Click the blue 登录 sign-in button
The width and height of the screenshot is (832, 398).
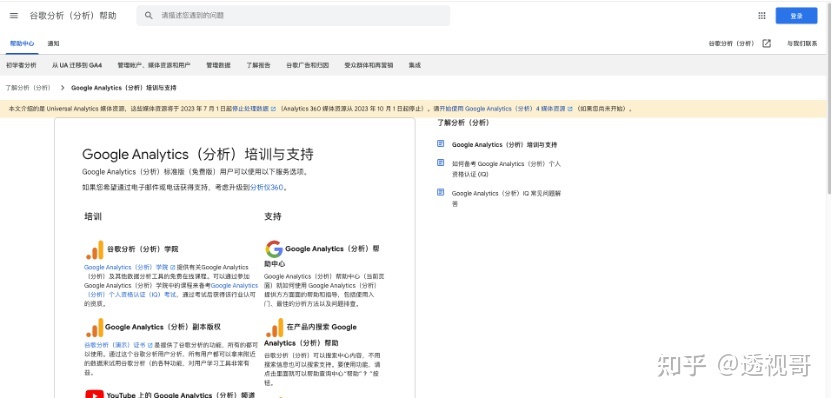click(x=796, y=16)
